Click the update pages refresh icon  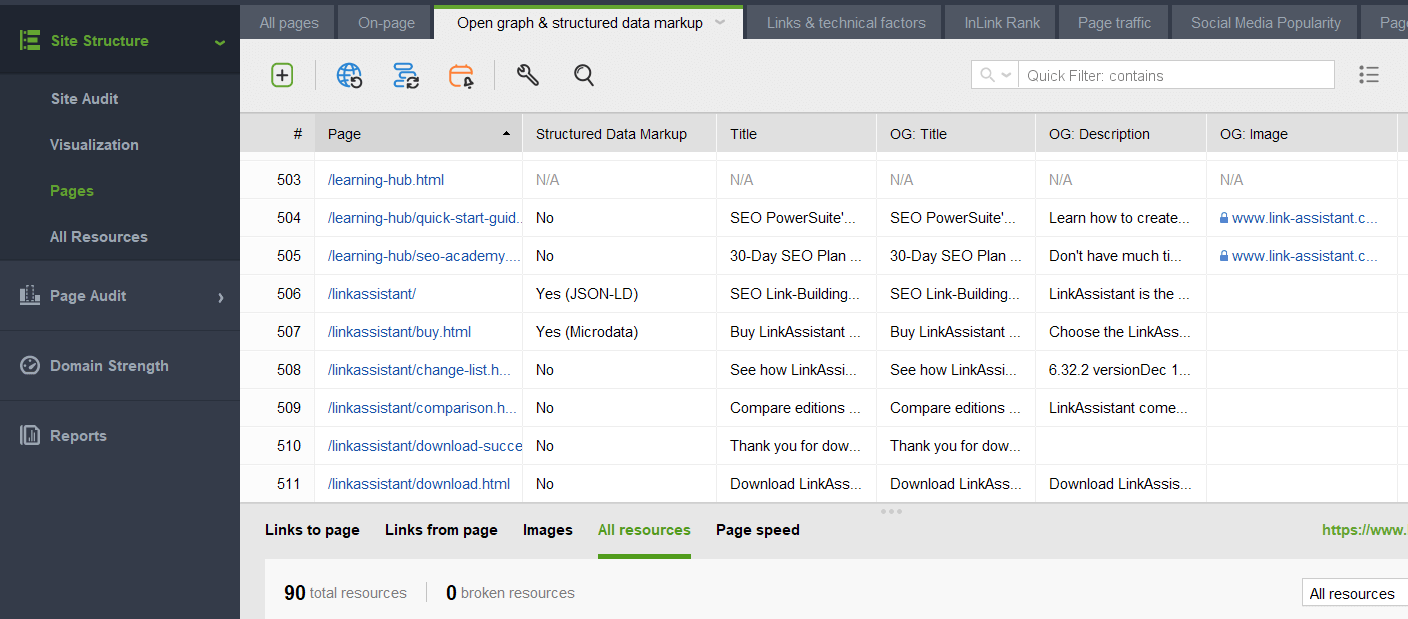[406, 75]
